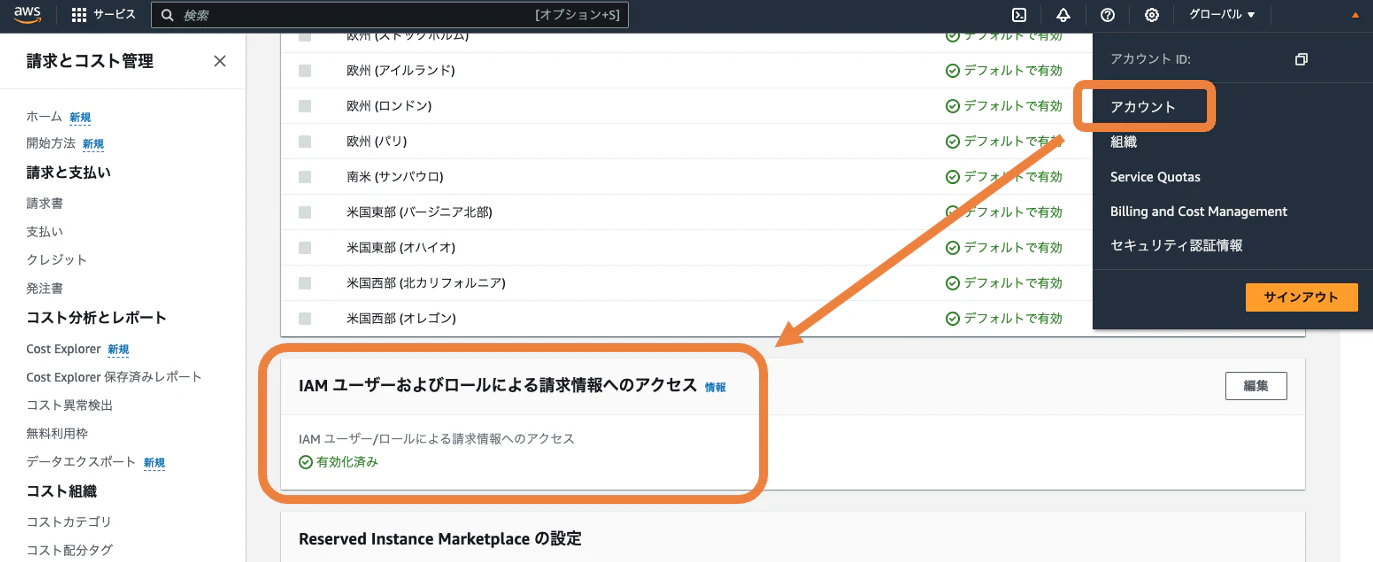Open the help question mark icon
Screen dimensions: 1373x562
(x=1107, y=15)
